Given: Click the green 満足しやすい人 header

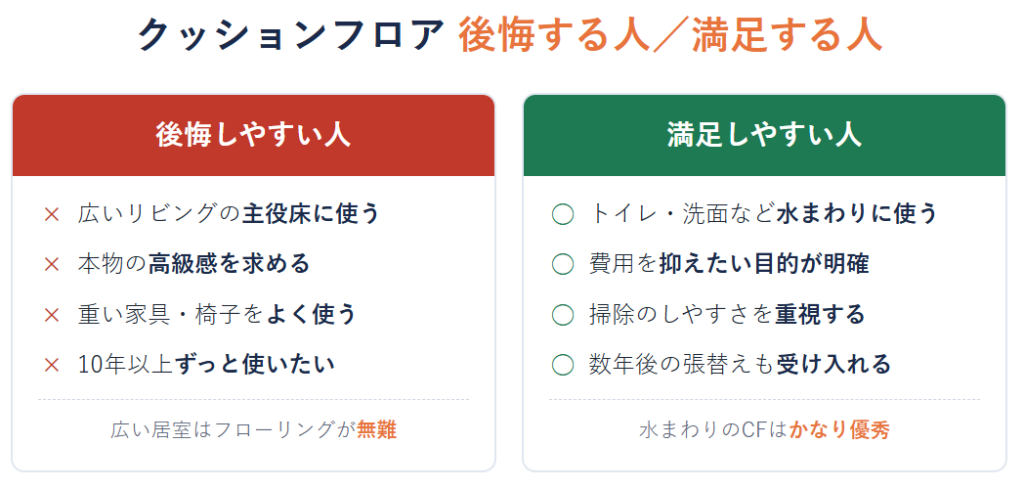Looking at the screenshot, I should (764, 135).
